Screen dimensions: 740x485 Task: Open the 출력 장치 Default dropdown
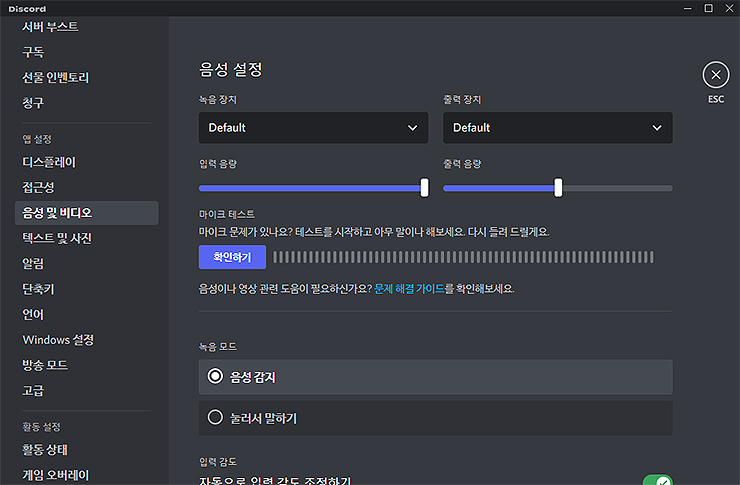(557, 127)
